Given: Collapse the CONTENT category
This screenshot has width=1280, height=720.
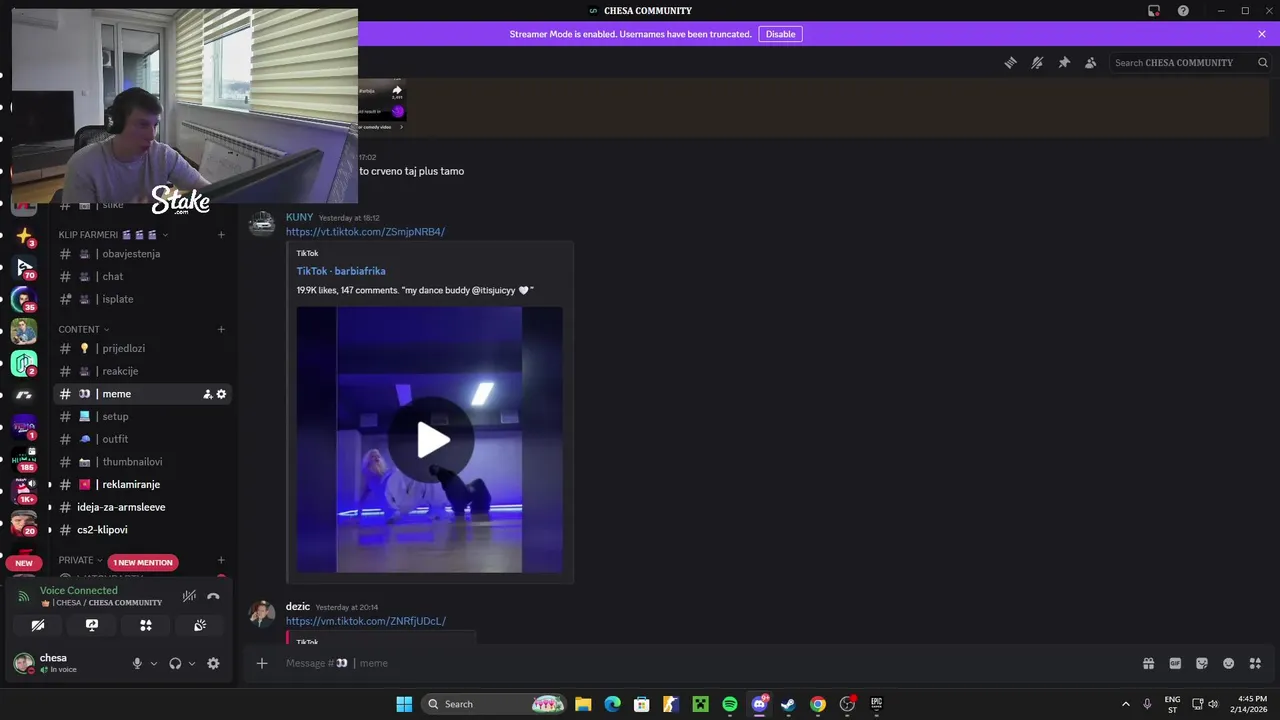Looking at the screenshot, I should [x=84, y=329].
